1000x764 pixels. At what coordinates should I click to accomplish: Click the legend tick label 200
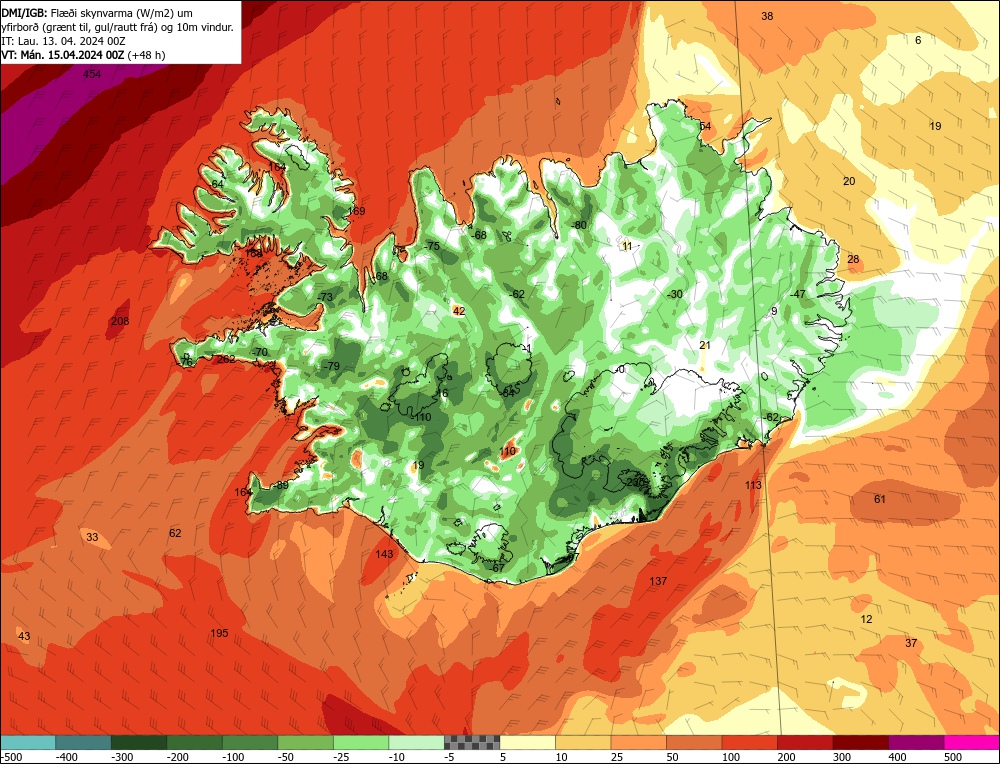pyautogui.click(x=786, y=757)
